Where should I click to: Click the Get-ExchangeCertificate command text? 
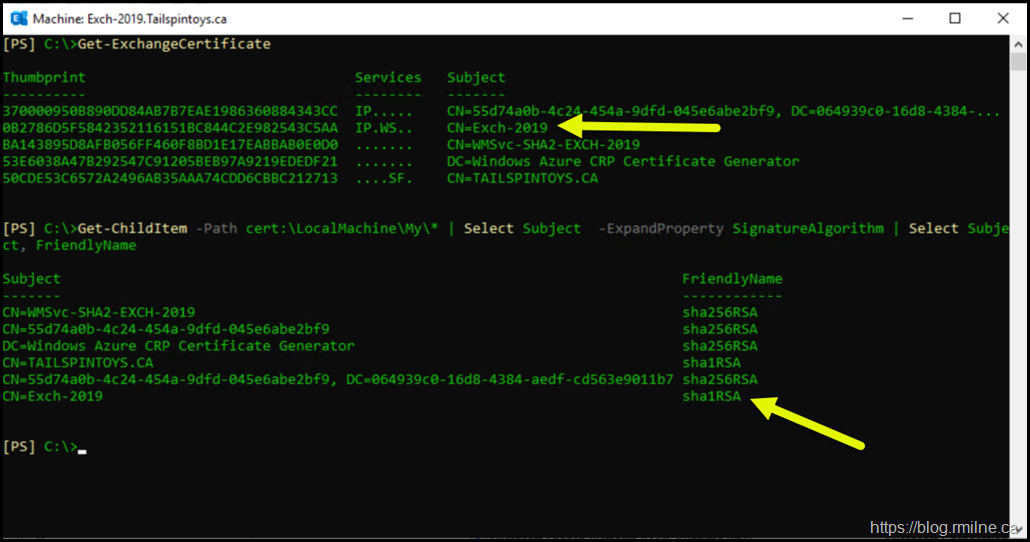click(x=174, y=44)
